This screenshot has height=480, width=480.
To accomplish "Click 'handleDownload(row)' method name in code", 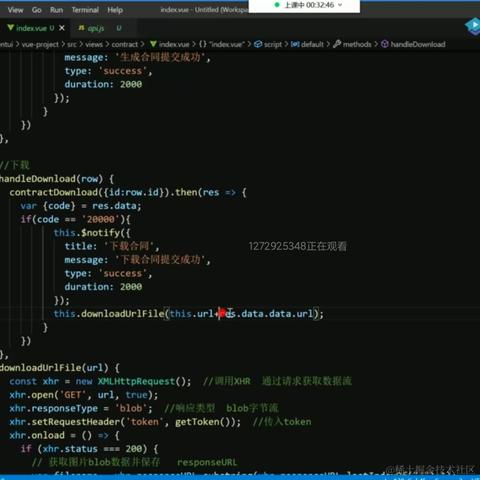I will (x=52, y=179).
